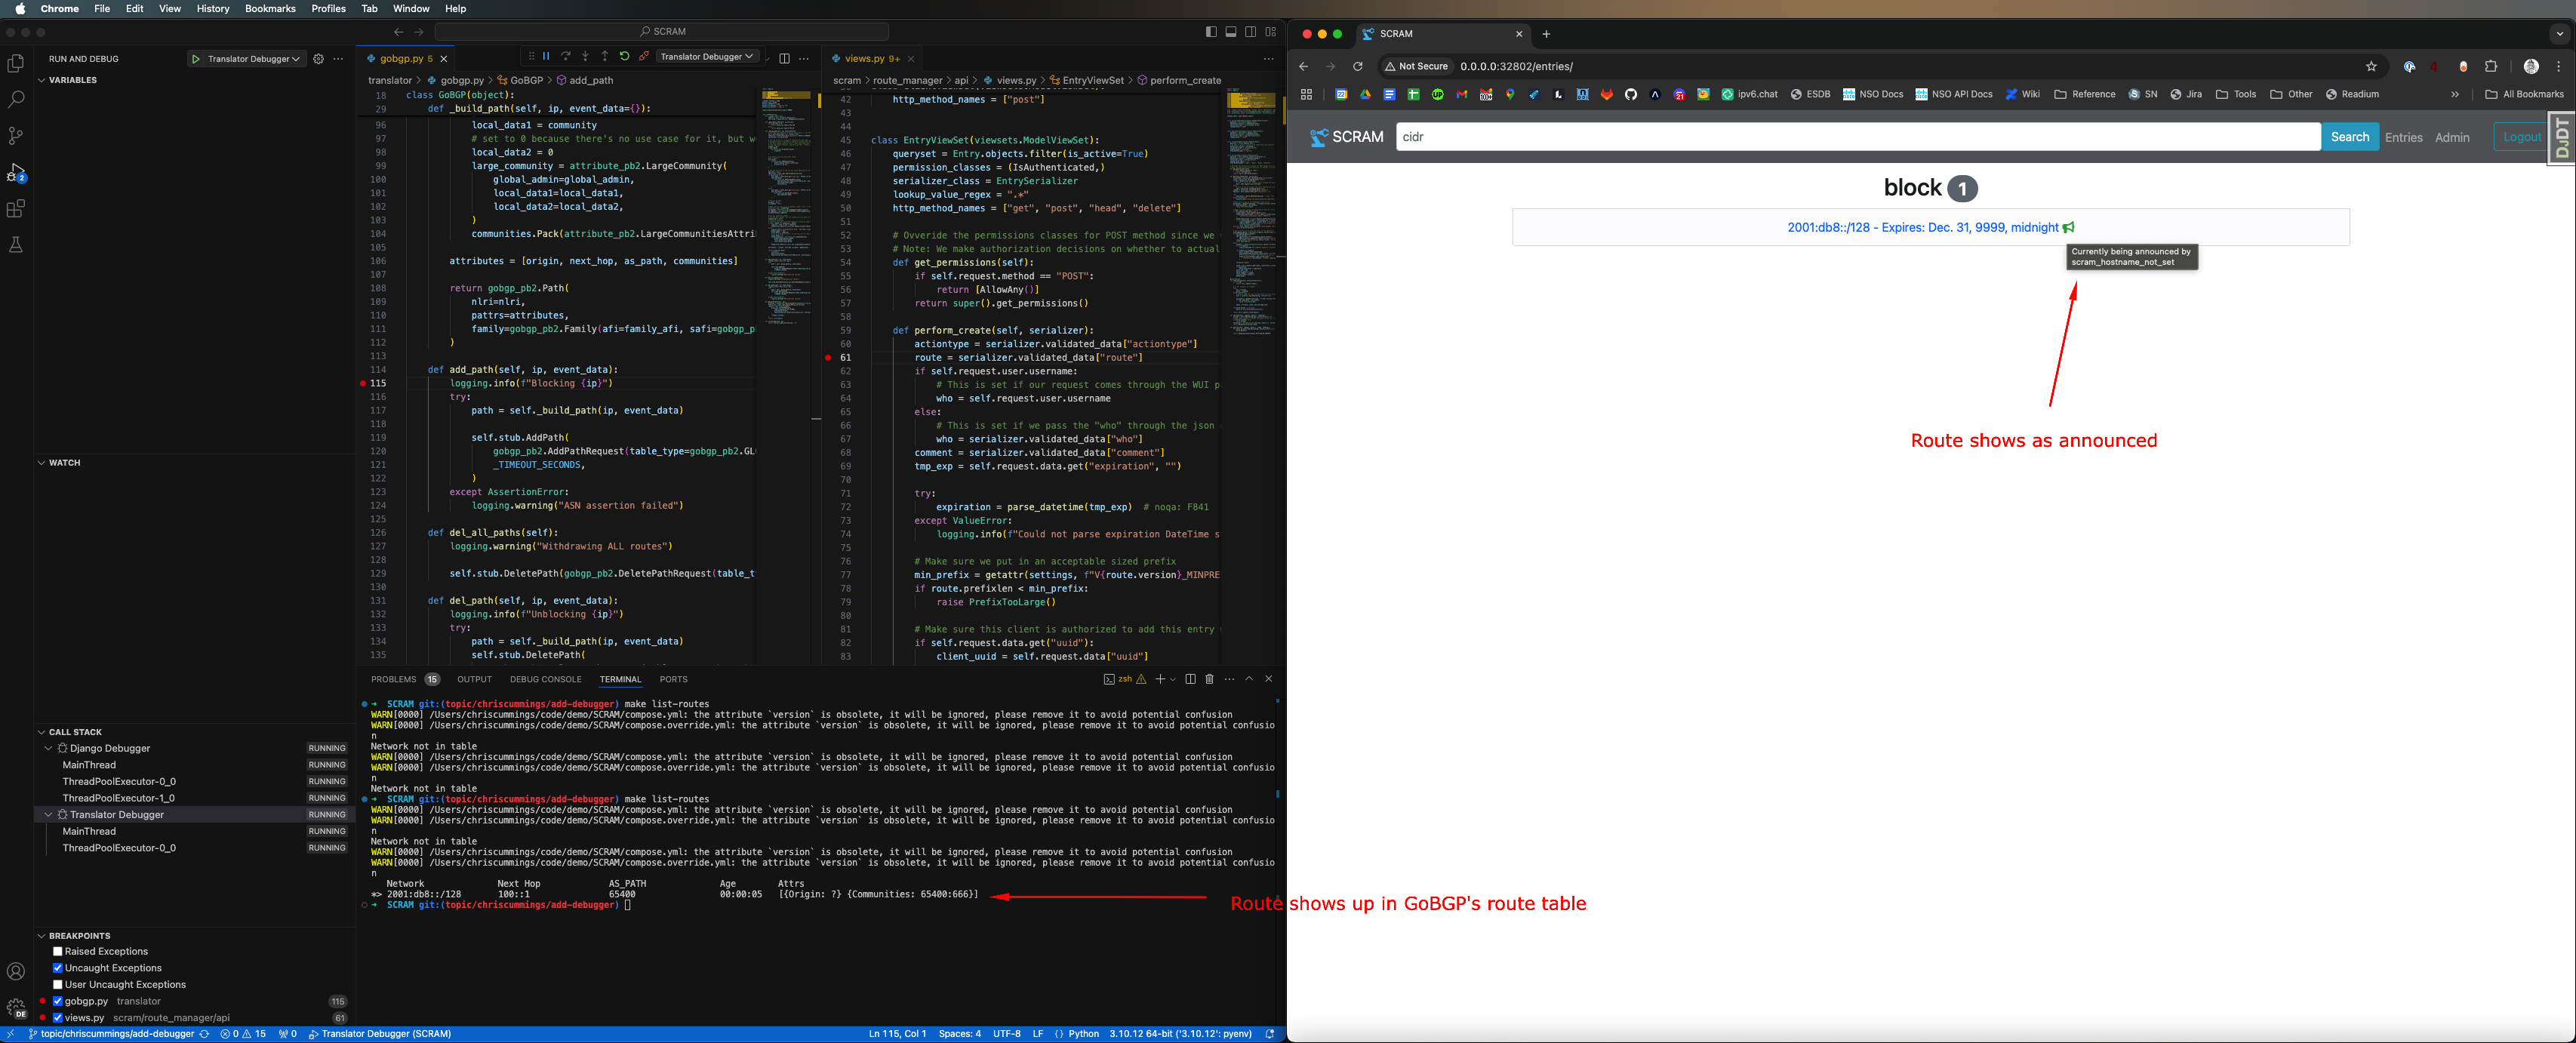Viewport: 2576px width, 1043px height.
Task: Click the green Start Debugging play button
Action: (x=196, y=59)
